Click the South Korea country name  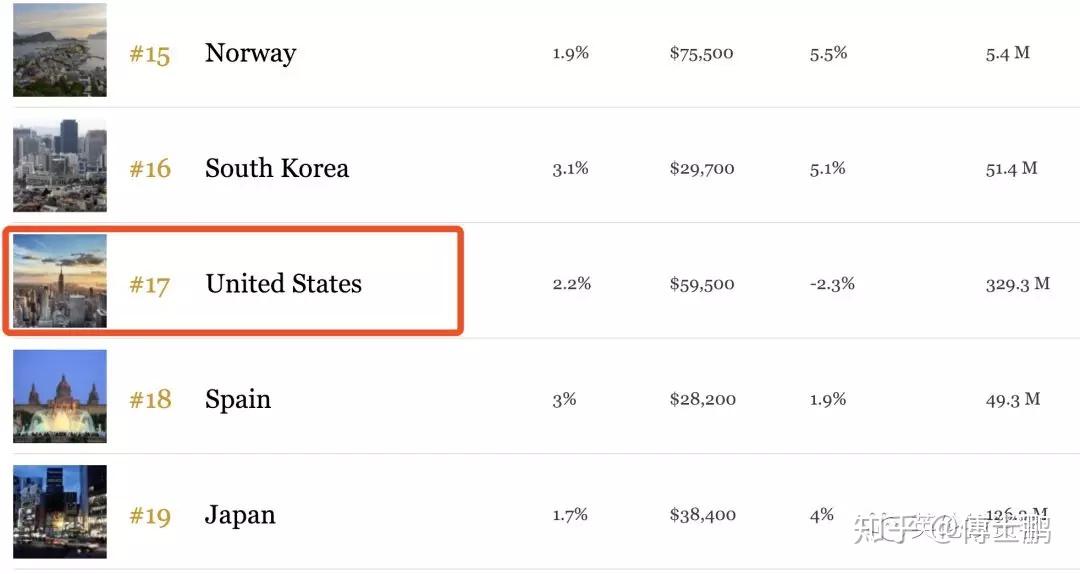[x=277, y=168]
